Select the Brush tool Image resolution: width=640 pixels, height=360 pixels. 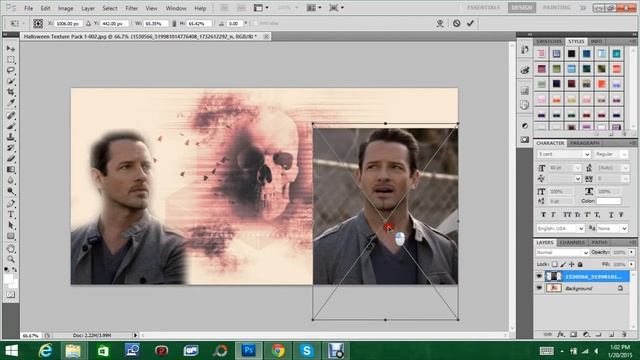[11, 126]
